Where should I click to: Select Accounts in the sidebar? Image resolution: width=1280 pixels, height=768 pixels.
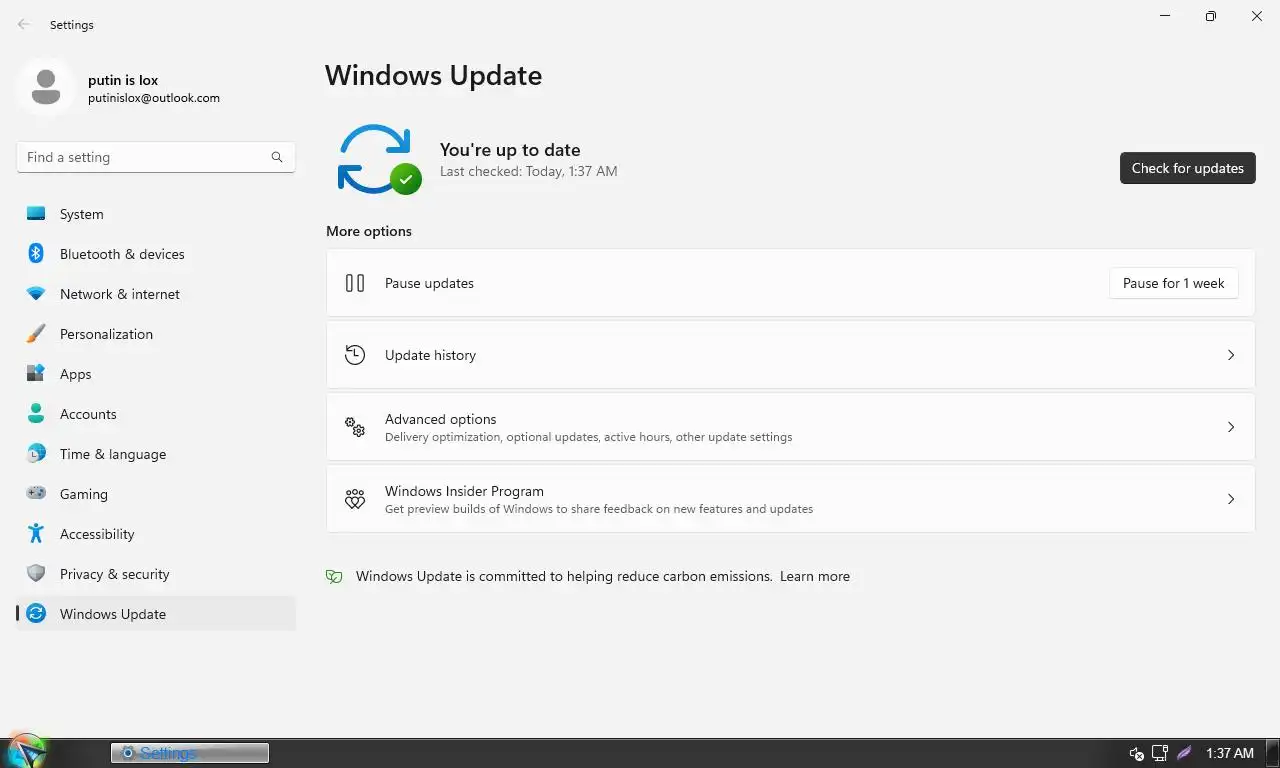(x=156, y=414)
